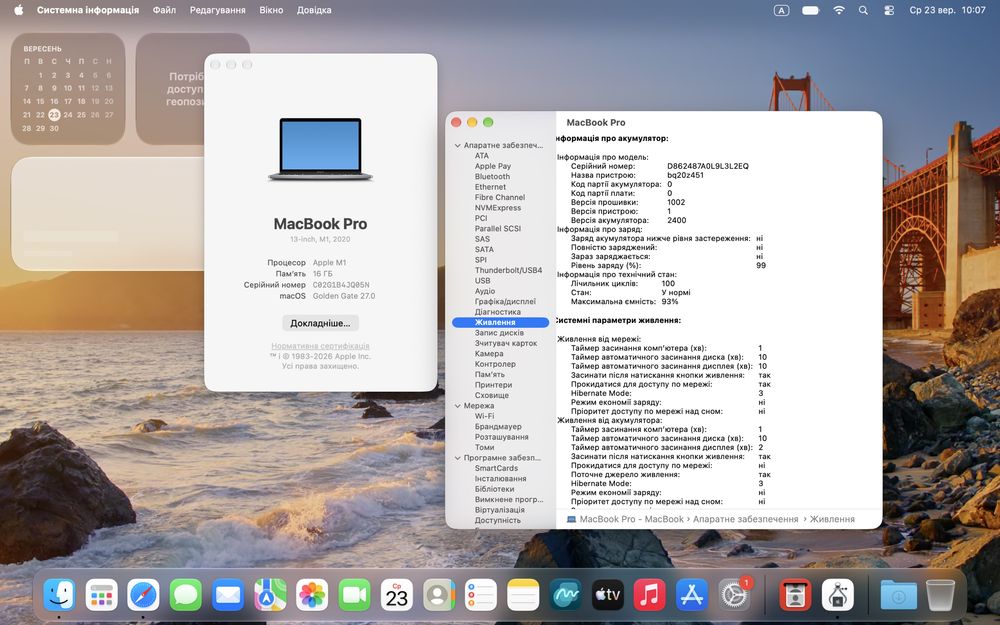Open the Файл menu

[164, 10]
